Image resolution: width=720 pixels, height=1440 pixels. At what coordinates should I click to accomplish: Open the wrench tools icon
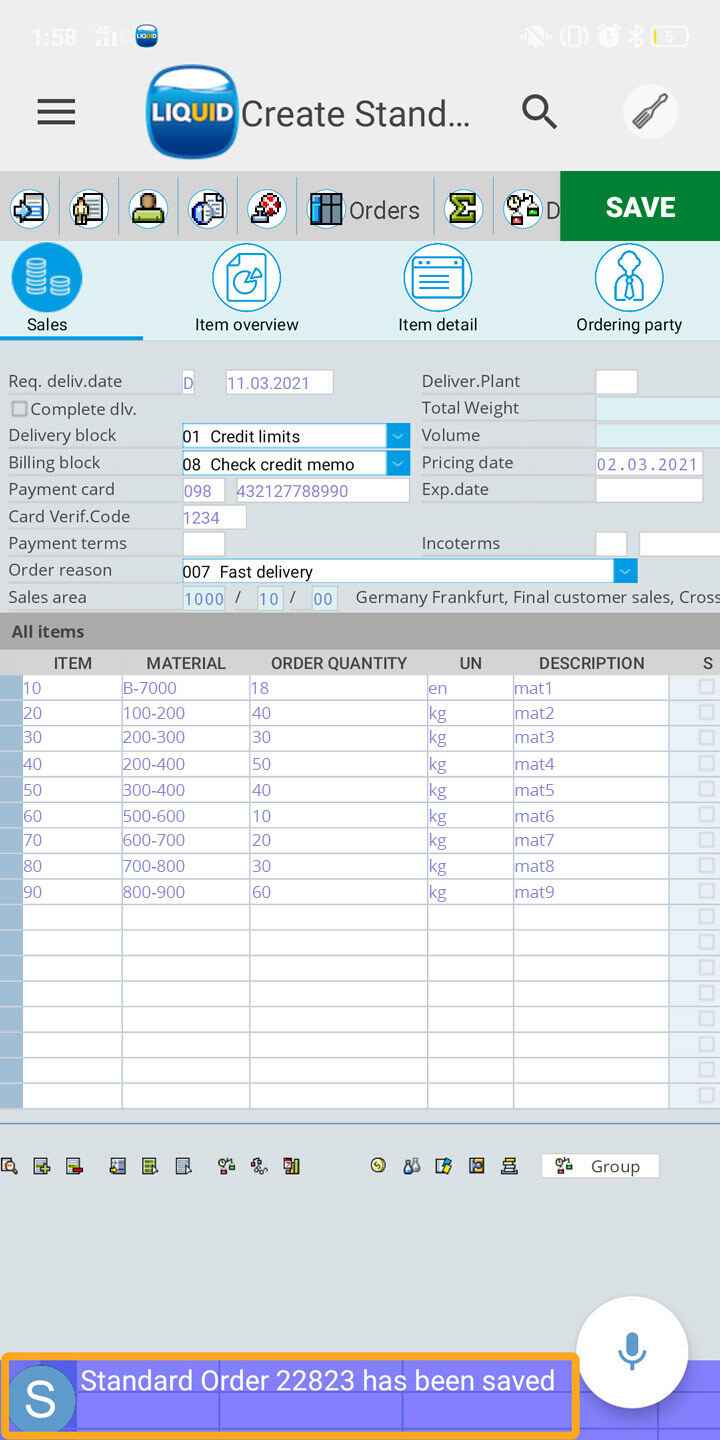click(651, 112)
